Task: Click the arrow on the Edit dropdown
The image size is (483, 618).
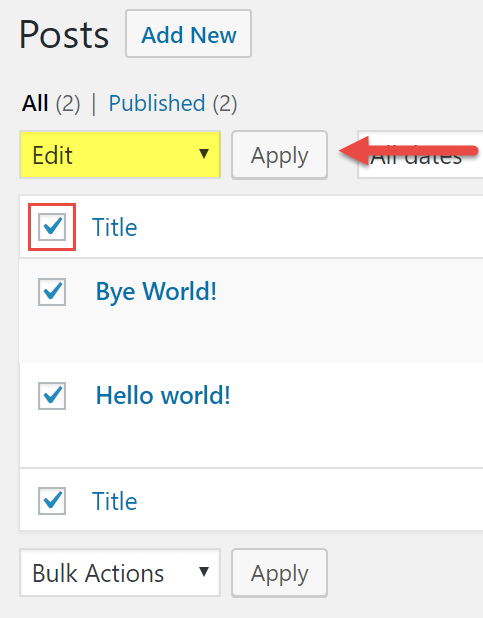Action: [204, 153]
